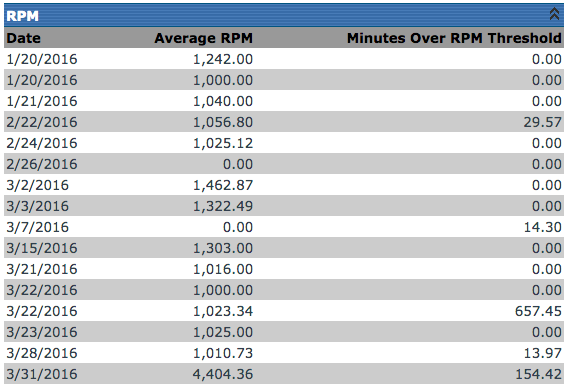Select the 657.45 minutes over threshold value
566x390 pixels.
538,311
